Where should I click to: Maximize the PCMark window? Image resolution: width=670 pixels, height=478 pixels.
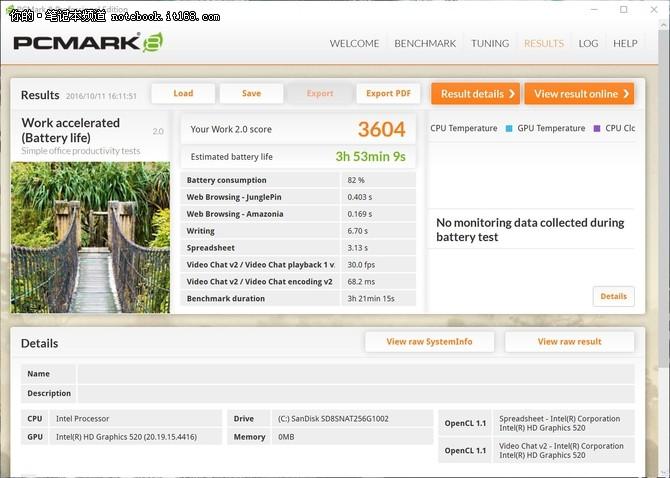[x=624, y=9]
